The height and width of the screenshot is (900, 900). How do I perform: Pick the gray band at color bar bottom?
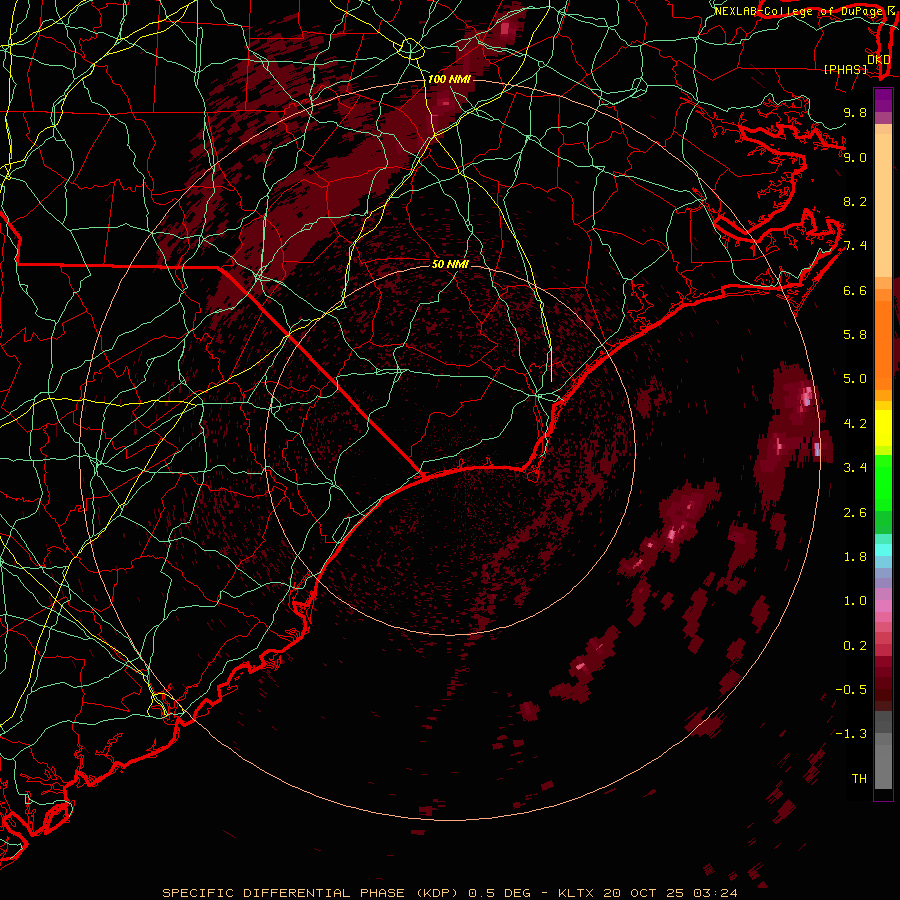click(x=883, y=750)
